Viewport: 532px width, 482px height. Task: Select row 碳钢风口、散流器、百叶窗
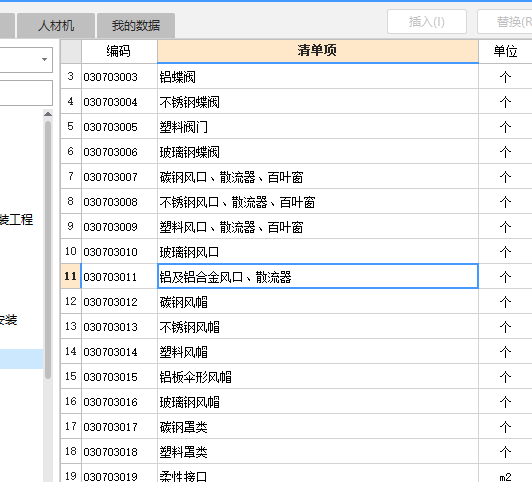coord(318,177)
